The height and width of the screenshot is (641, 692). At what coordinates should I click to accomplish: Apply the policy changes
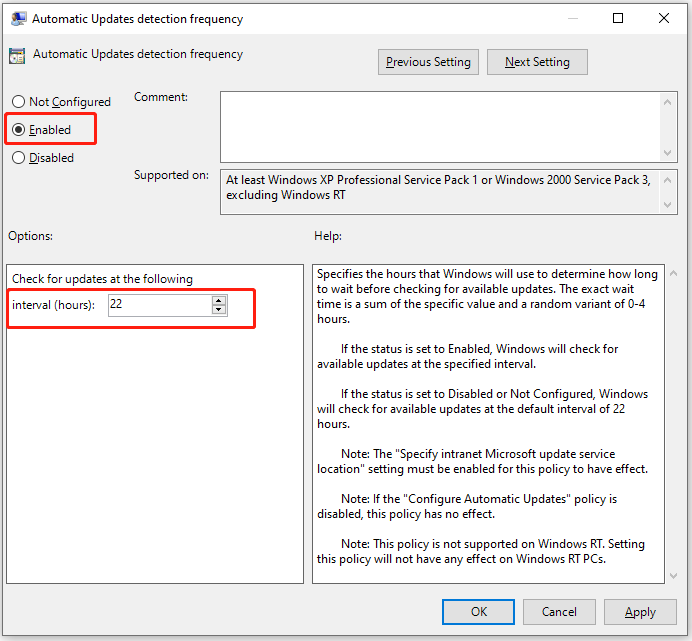tap(640, 611)
